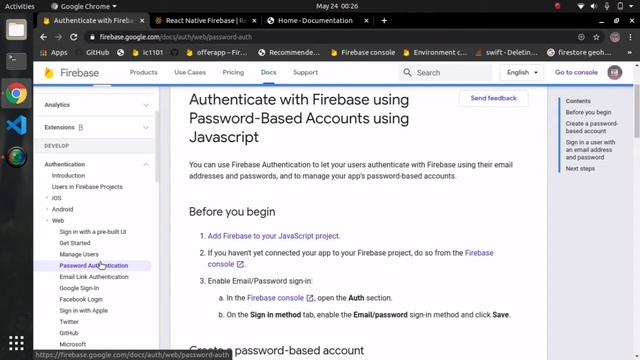Open Activities overview
The width and height of the screenshot is (640, 360).
coord(20,6)
